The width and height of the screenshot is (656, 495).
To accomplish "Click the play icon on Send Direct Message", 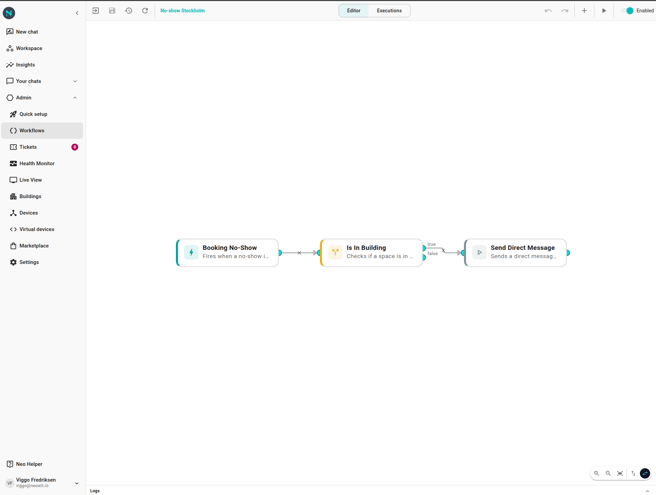I will (479, 252).
